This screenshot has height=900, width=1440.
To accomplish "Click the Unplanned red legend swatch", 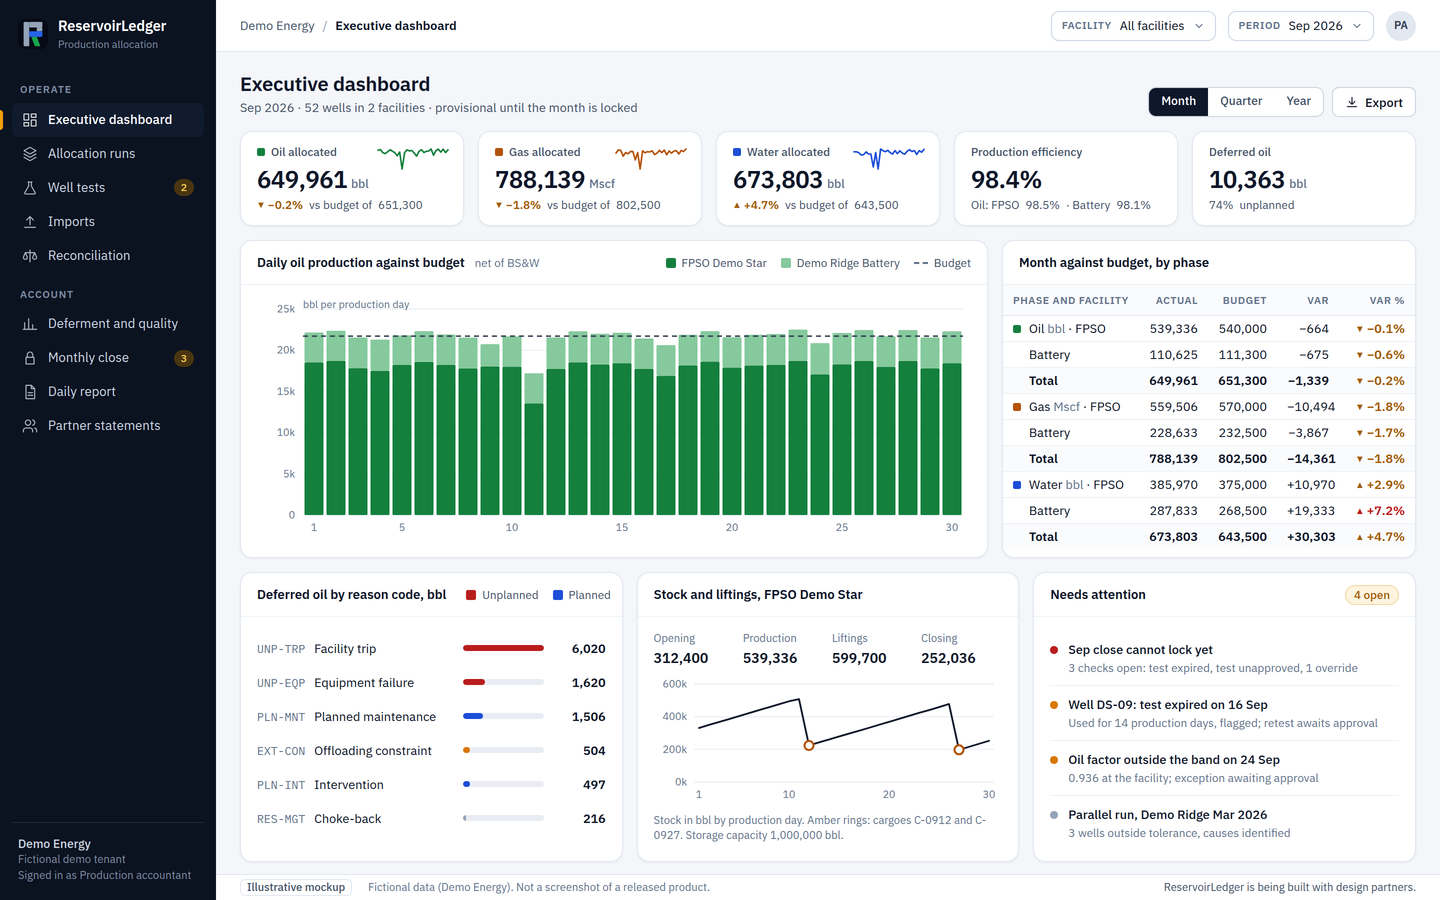I will tap(471, 595).
